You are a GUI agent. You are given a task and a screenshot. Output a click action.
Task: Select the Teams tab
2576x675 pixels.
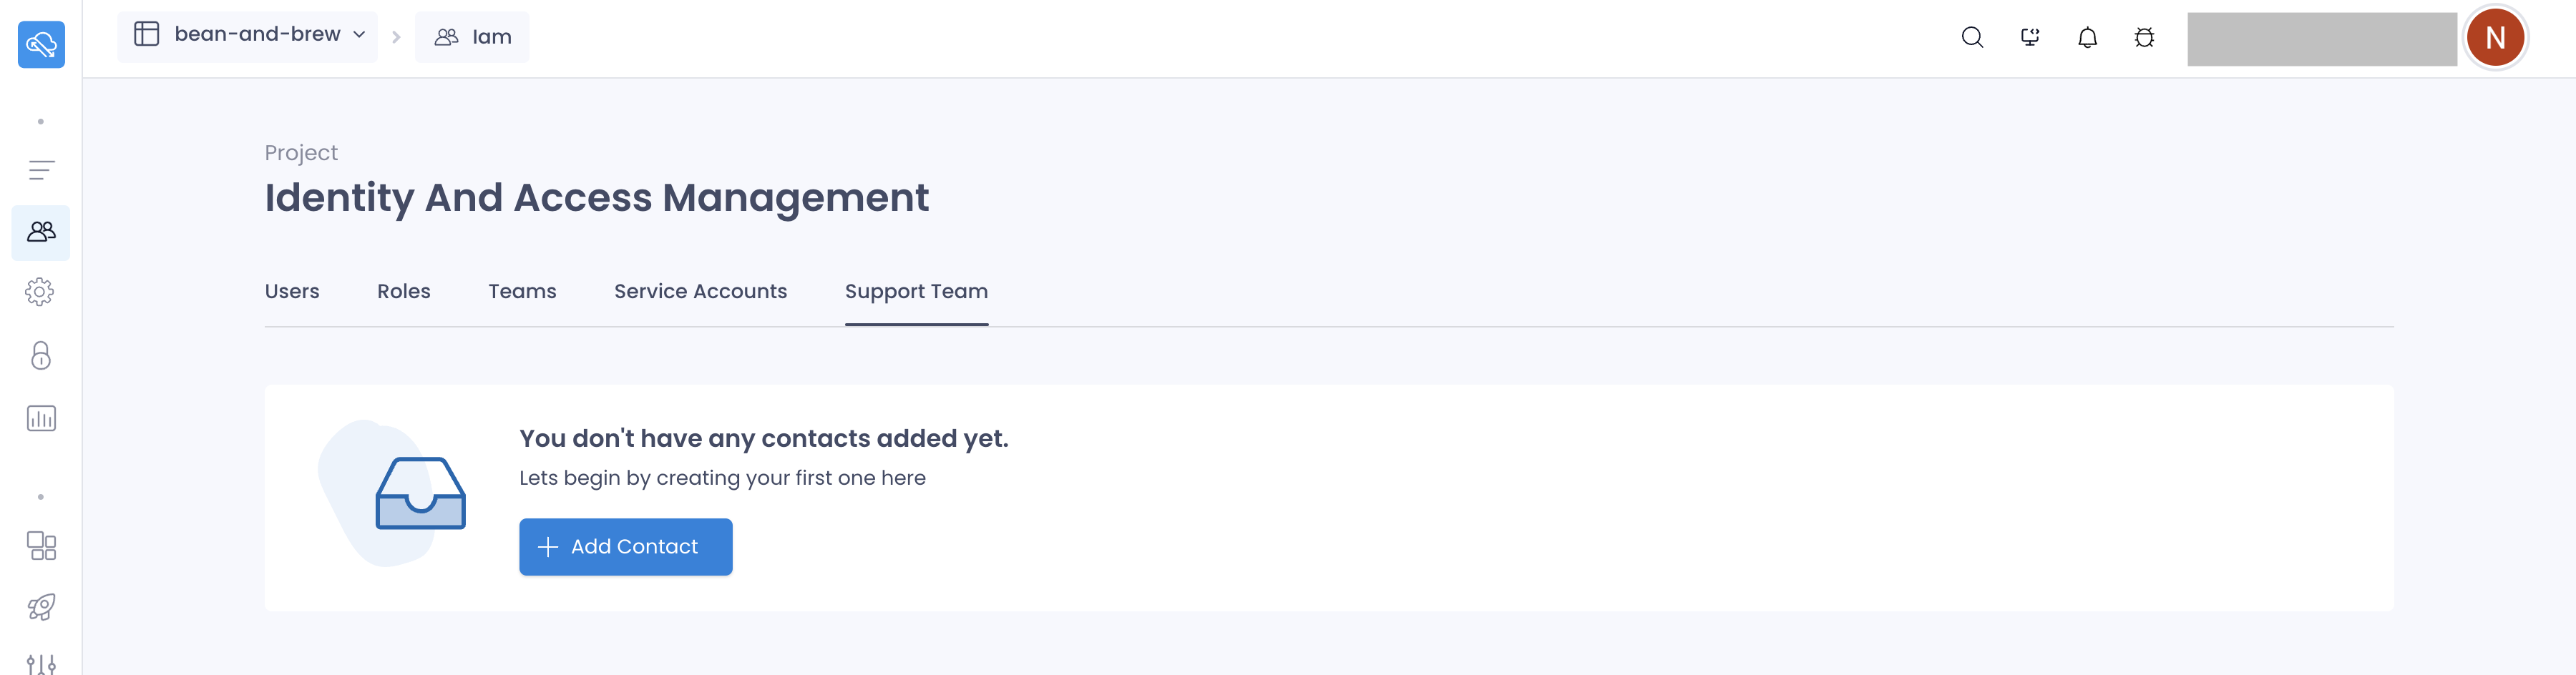(522, 291)
